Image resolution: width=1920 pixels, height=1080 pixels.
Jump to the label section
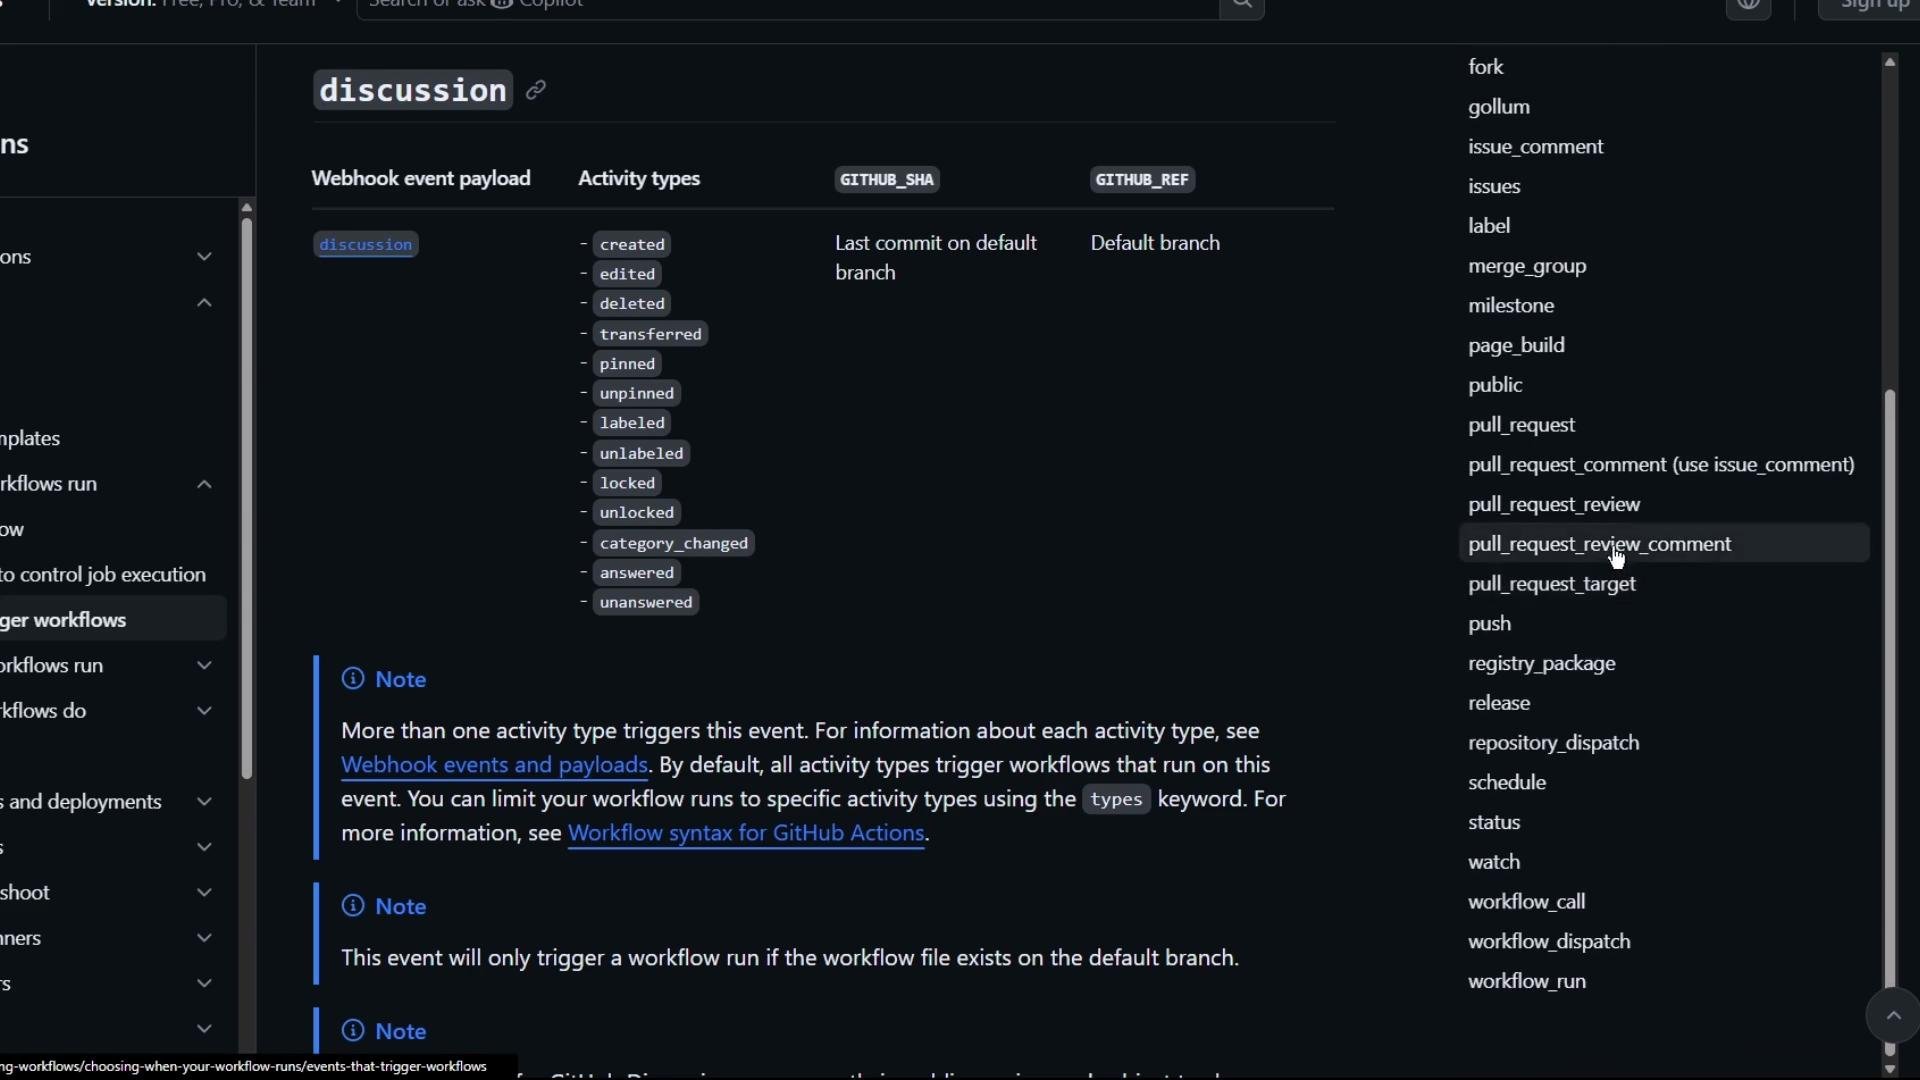1488,226
